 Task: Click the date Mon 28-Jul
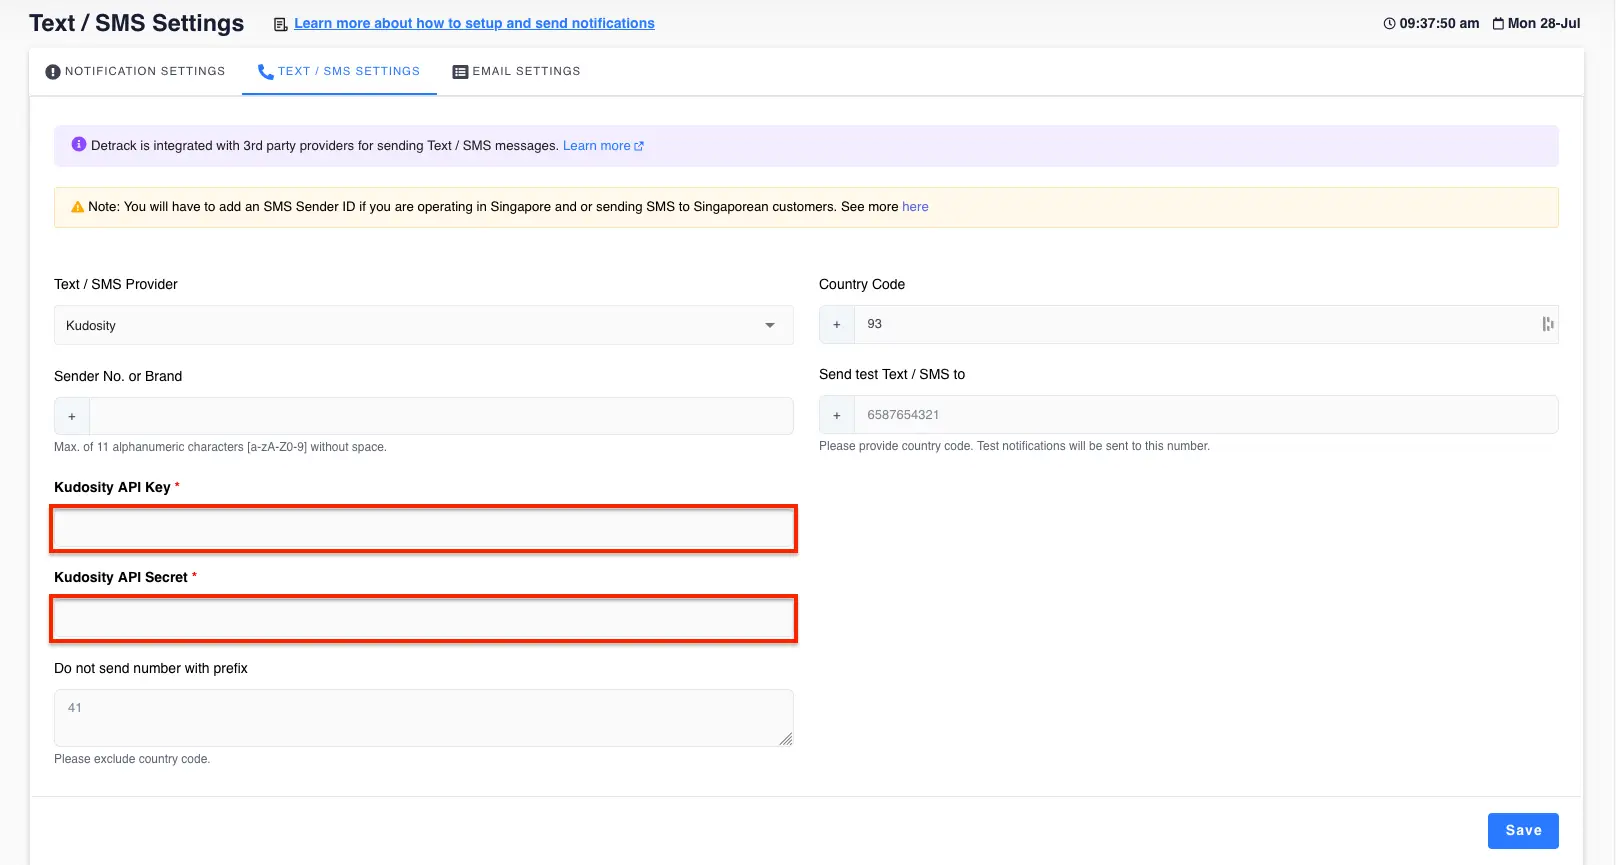1544,23
